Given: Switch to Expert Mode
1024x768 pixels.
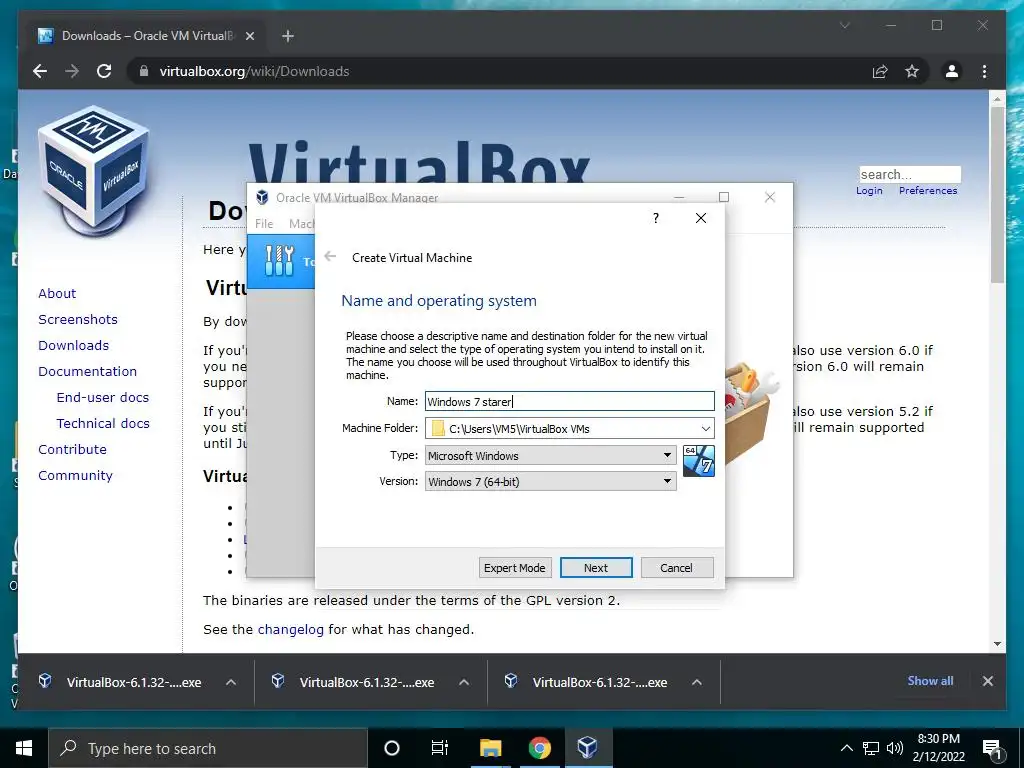Looking at the screenshot, I should [x=515, y=568].
